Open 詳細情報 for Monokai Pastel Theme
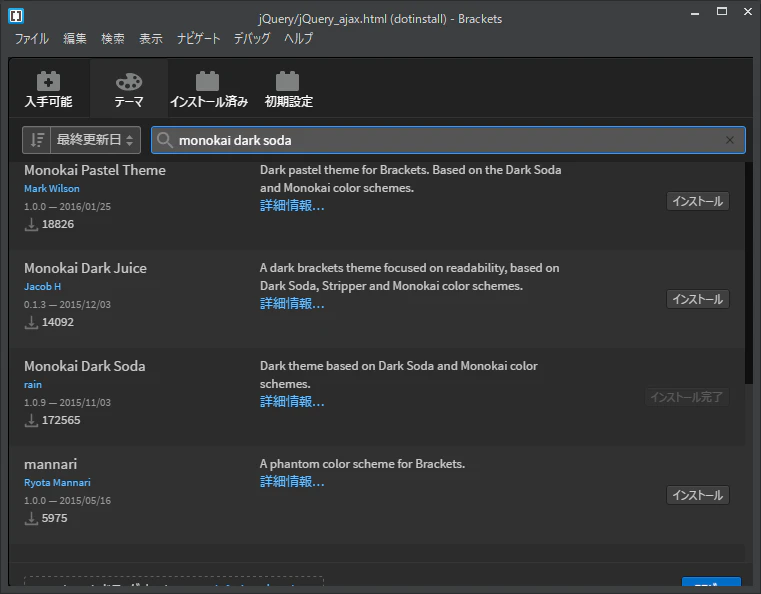This screenshot has width=761, height=594. (x=292, y=206)
